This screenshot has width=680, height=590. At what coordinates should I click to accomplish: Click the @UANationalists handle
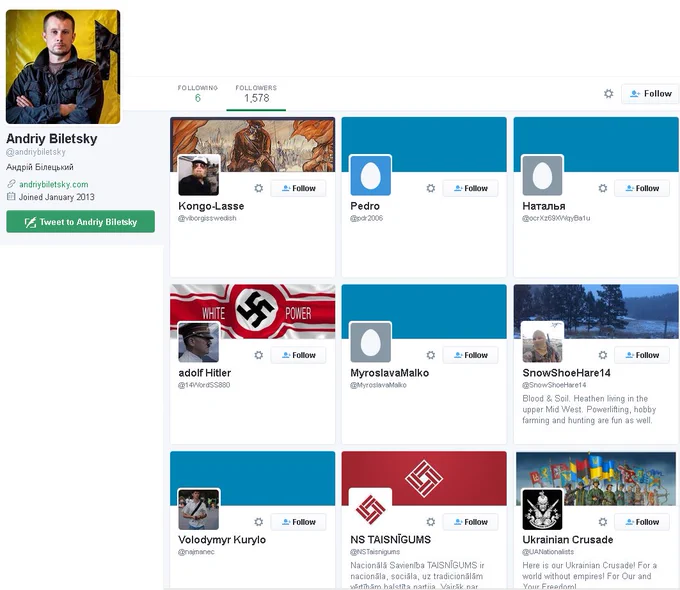coord(548,552)
